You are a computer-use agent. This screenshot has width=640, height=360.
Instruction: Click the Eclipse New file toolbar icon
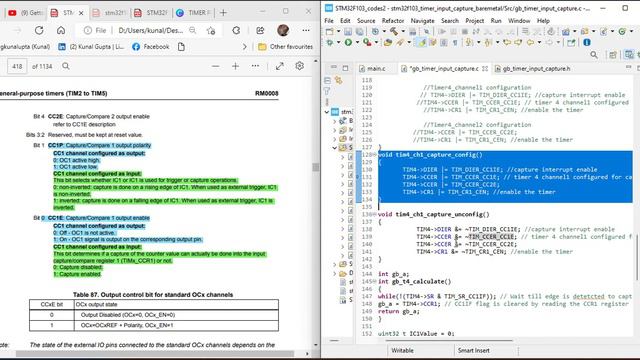pos(329,31)
